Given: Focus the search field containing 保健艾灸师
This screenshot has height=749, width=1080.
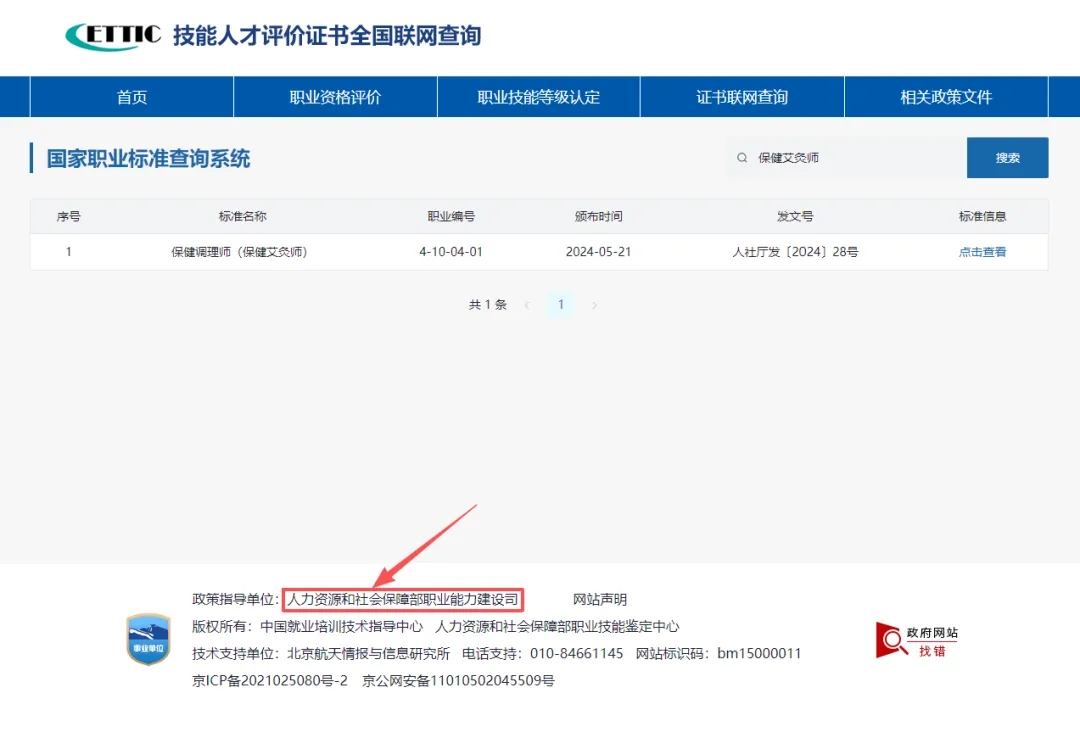Looking at the screenshot, I should [850, 158].
